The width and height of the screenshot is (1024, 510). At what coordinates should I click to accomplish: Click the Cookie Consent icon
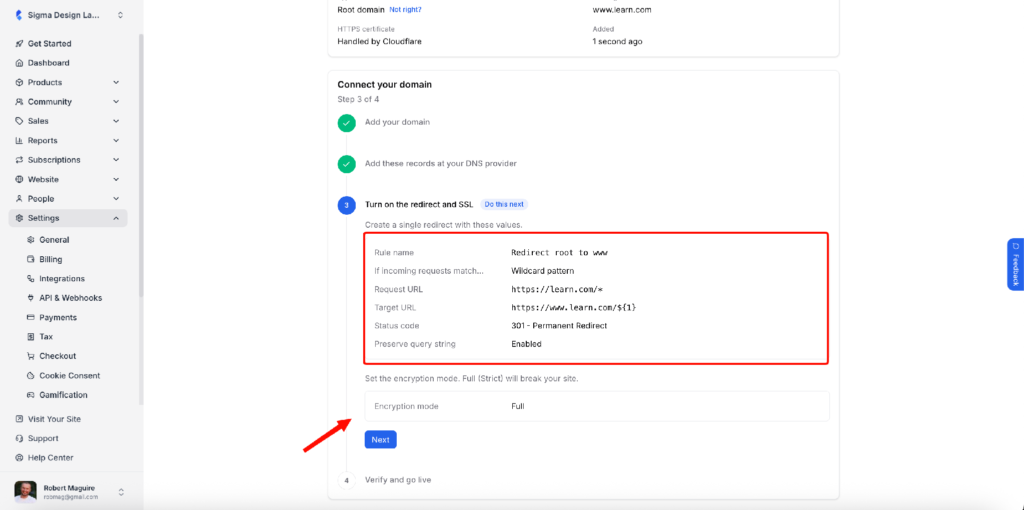tap(30, 375)
